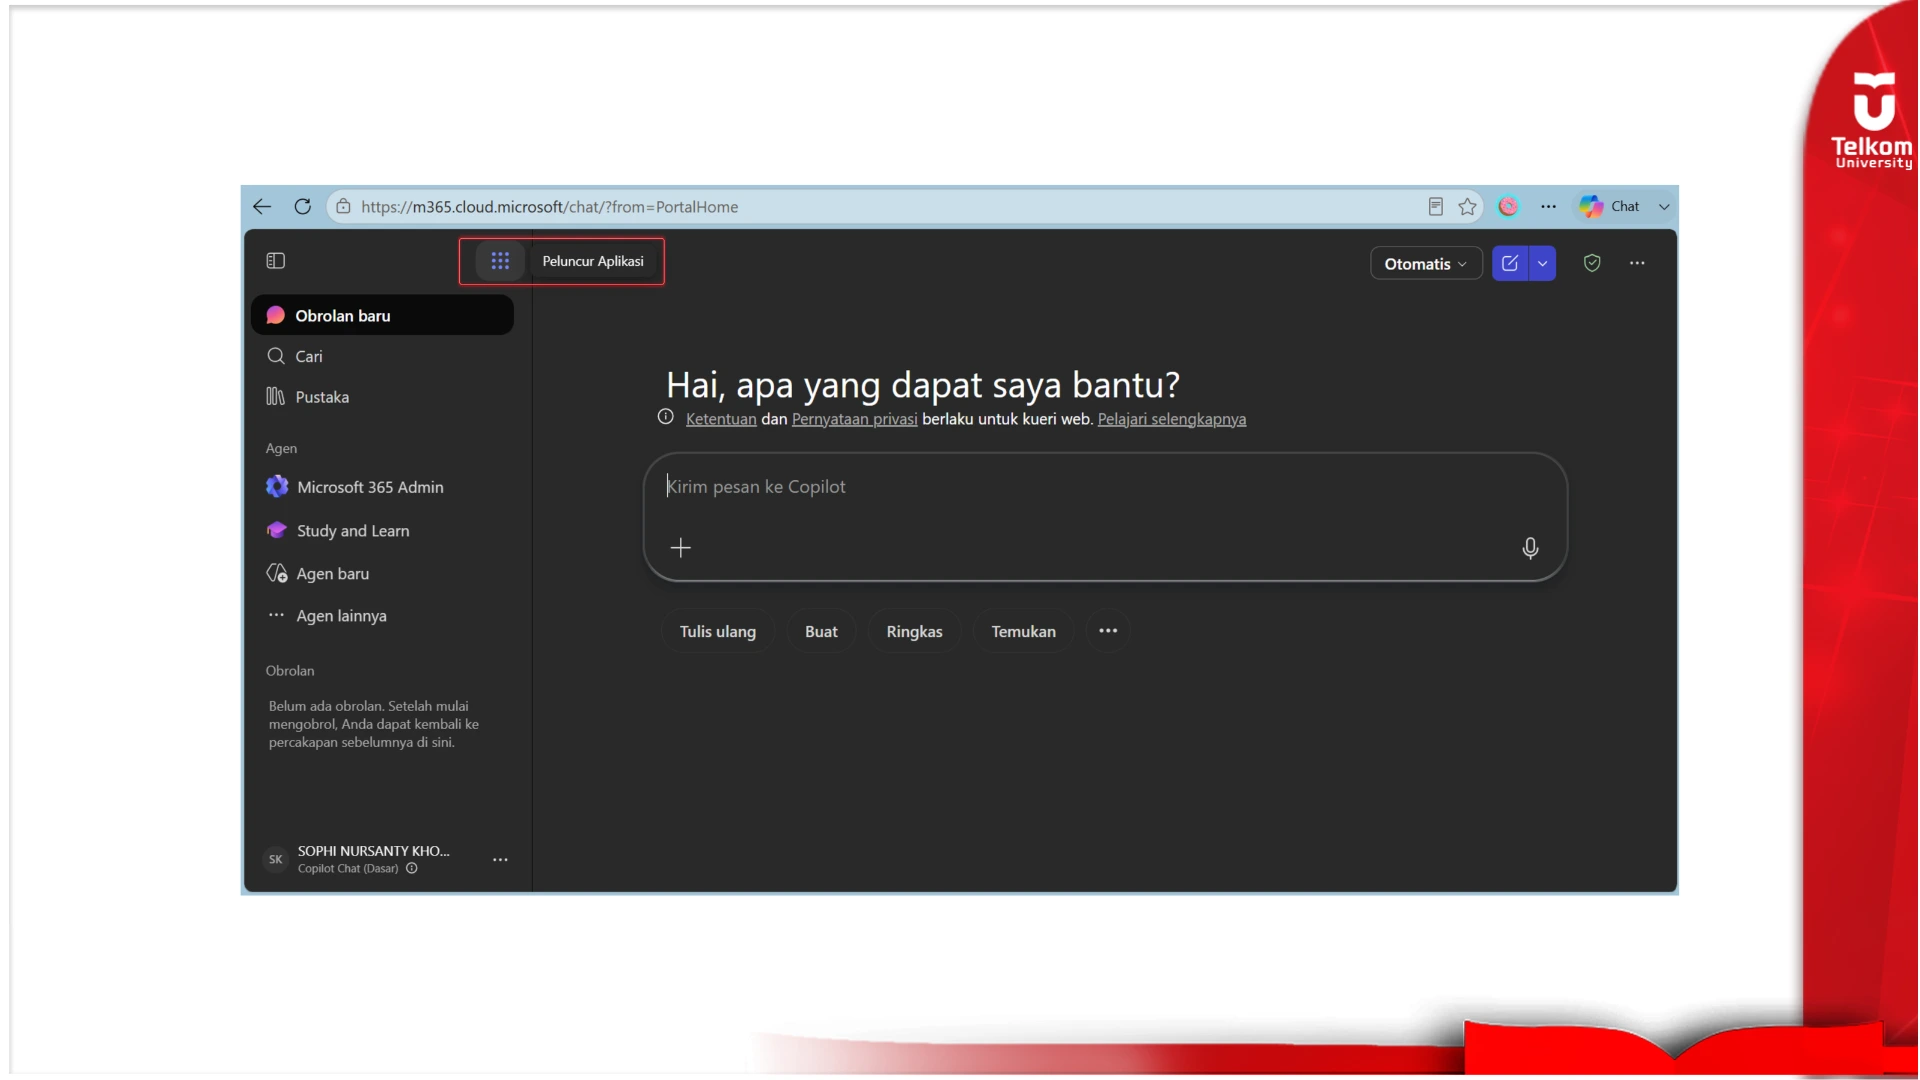Click SOPHI NURSANTY KHO... account name
Viewport: 1920px width, 1080px height.
[x=374, y=851]
